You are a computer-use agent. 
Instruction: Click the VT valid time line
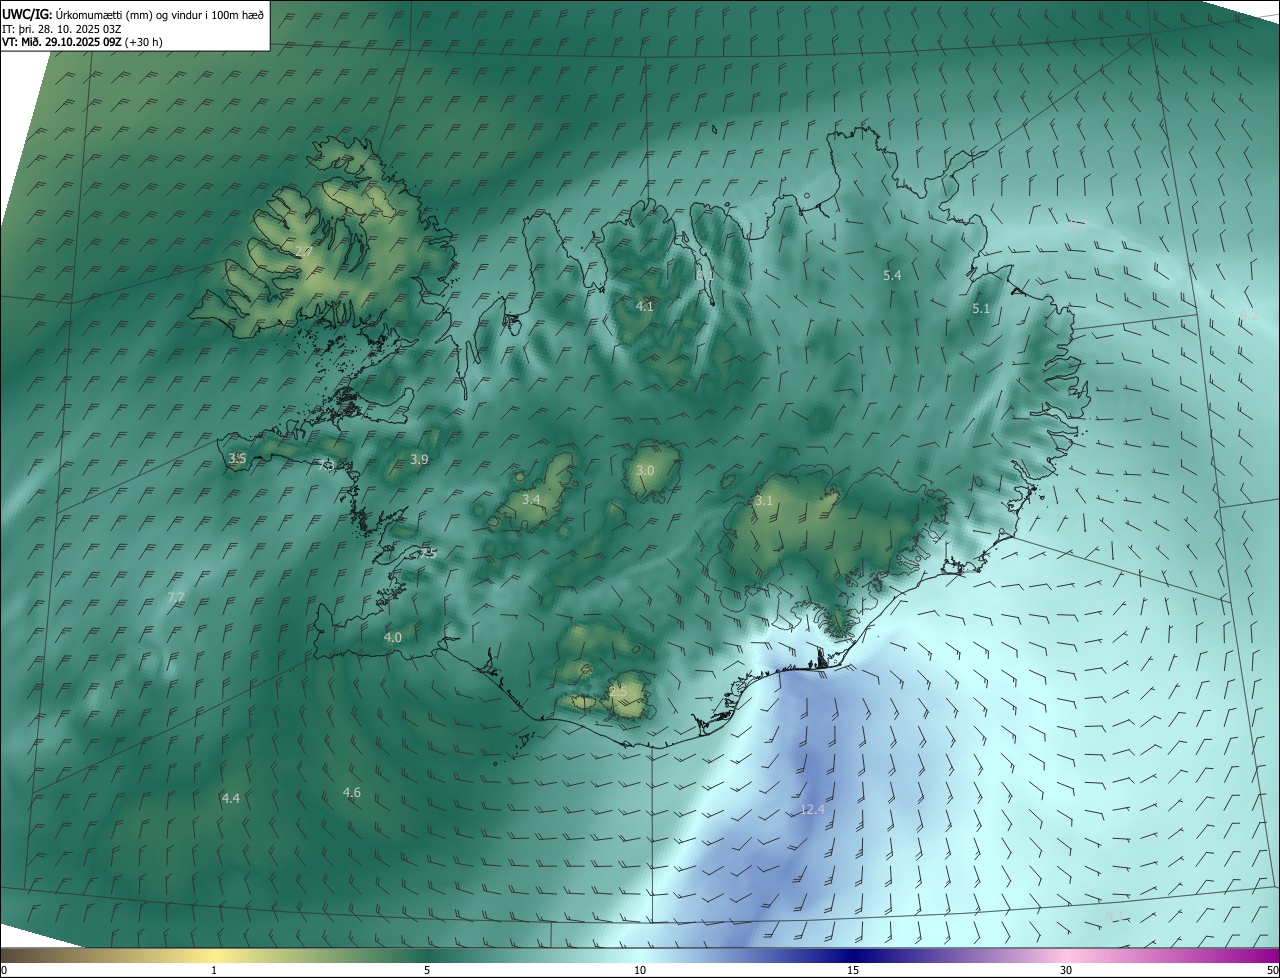(82, 42)
